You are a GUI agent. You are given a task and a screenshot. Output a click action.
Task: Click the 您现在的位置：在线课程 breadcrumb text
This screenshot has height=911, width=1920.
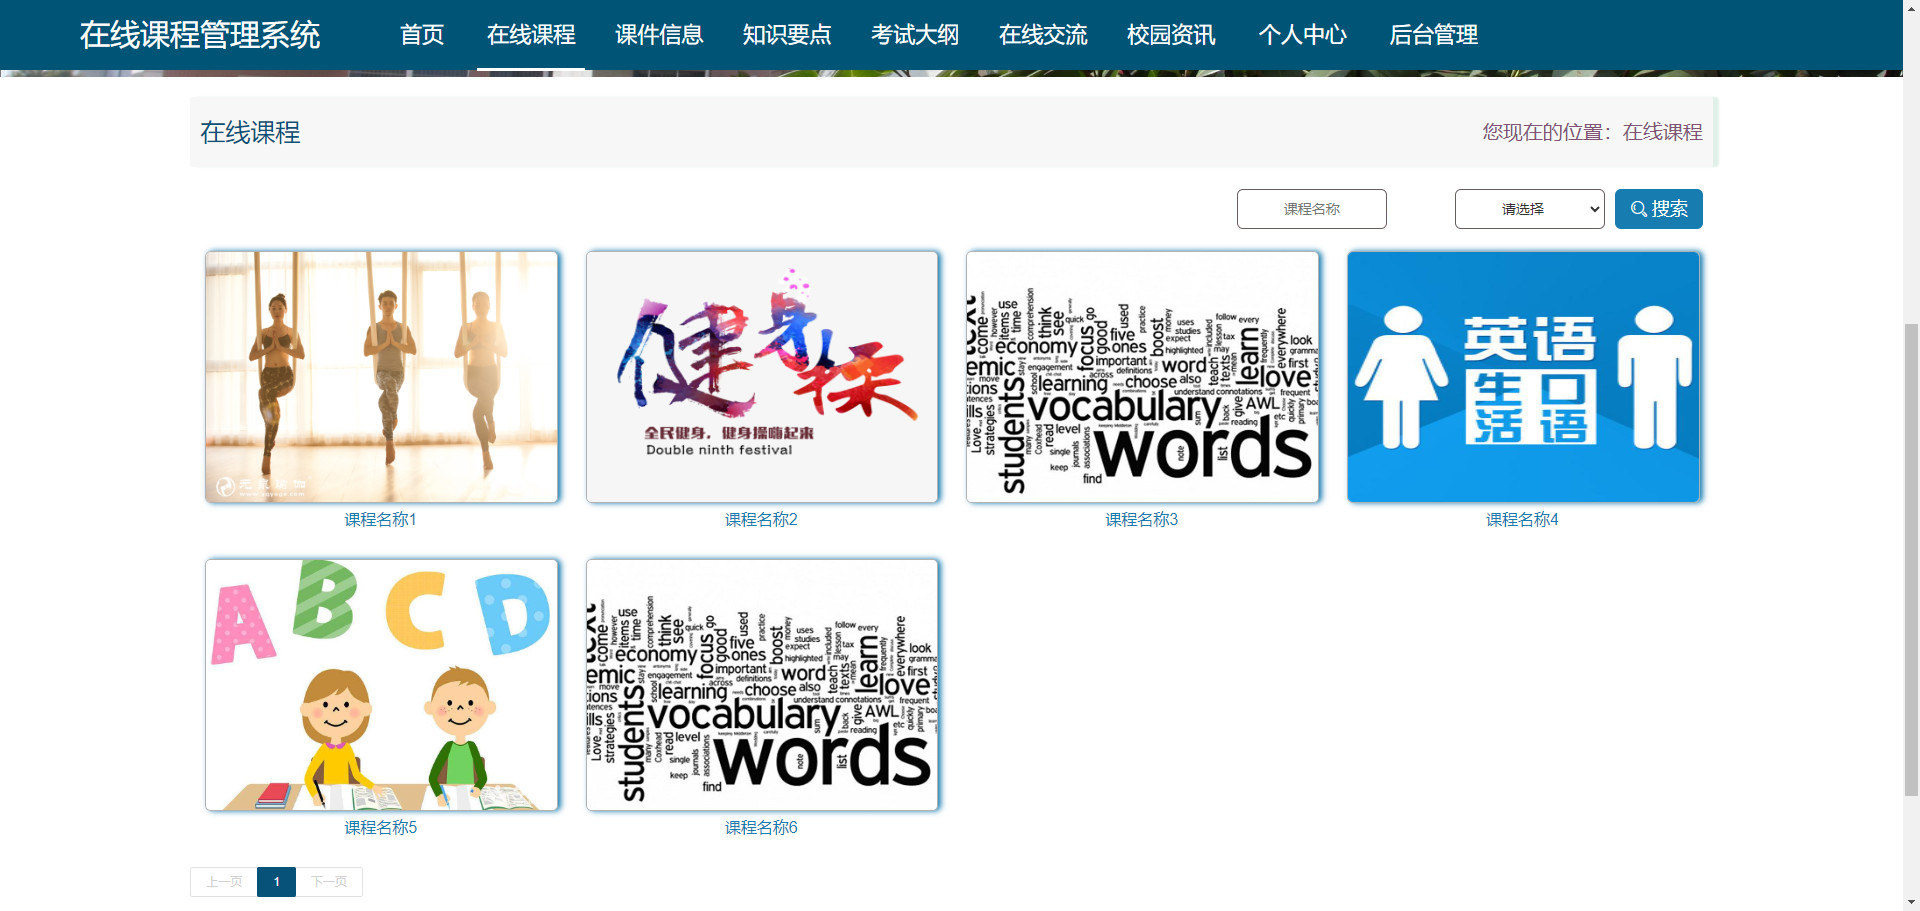pyautogui.click(x=1592, y=132)
